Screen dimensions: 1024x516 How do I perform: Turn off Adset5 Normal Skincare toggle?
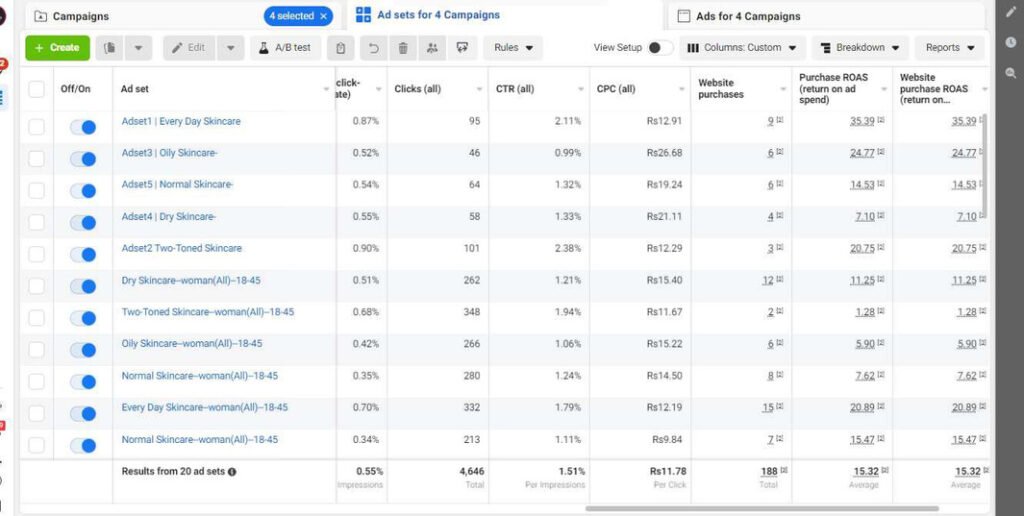tap(83, 191)
